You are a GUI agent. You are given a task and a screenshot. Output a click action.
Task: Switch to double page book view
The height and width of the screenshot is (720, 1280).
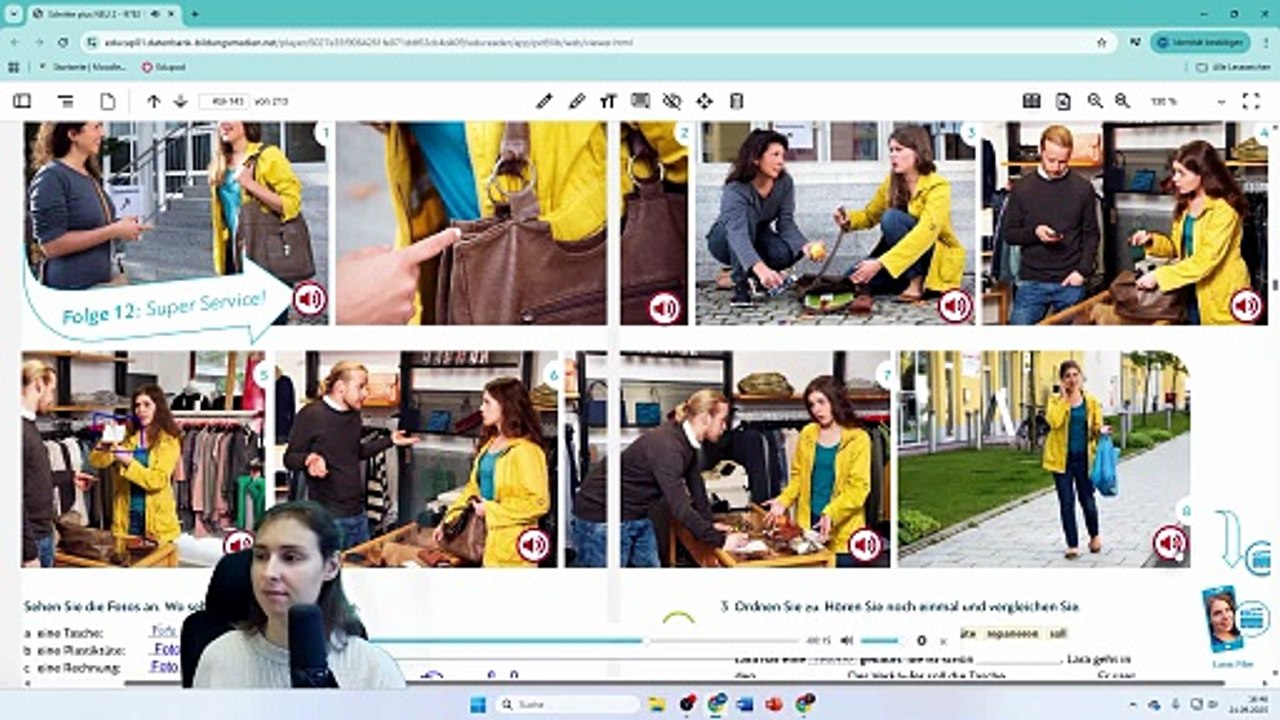point(1032,101)
